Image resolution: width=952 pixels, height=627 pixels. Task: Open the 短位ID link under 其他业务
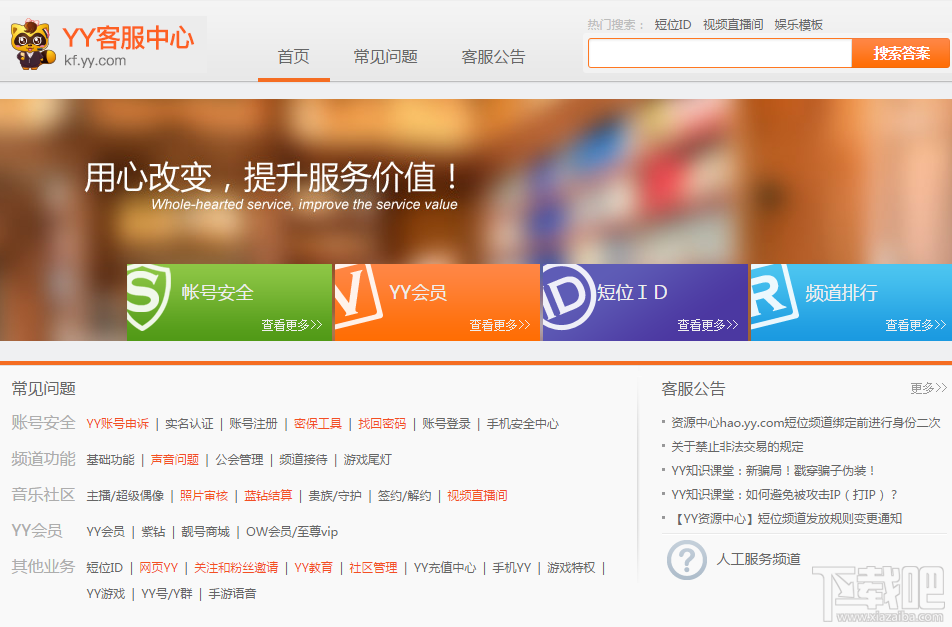click(x=104, y=568)
